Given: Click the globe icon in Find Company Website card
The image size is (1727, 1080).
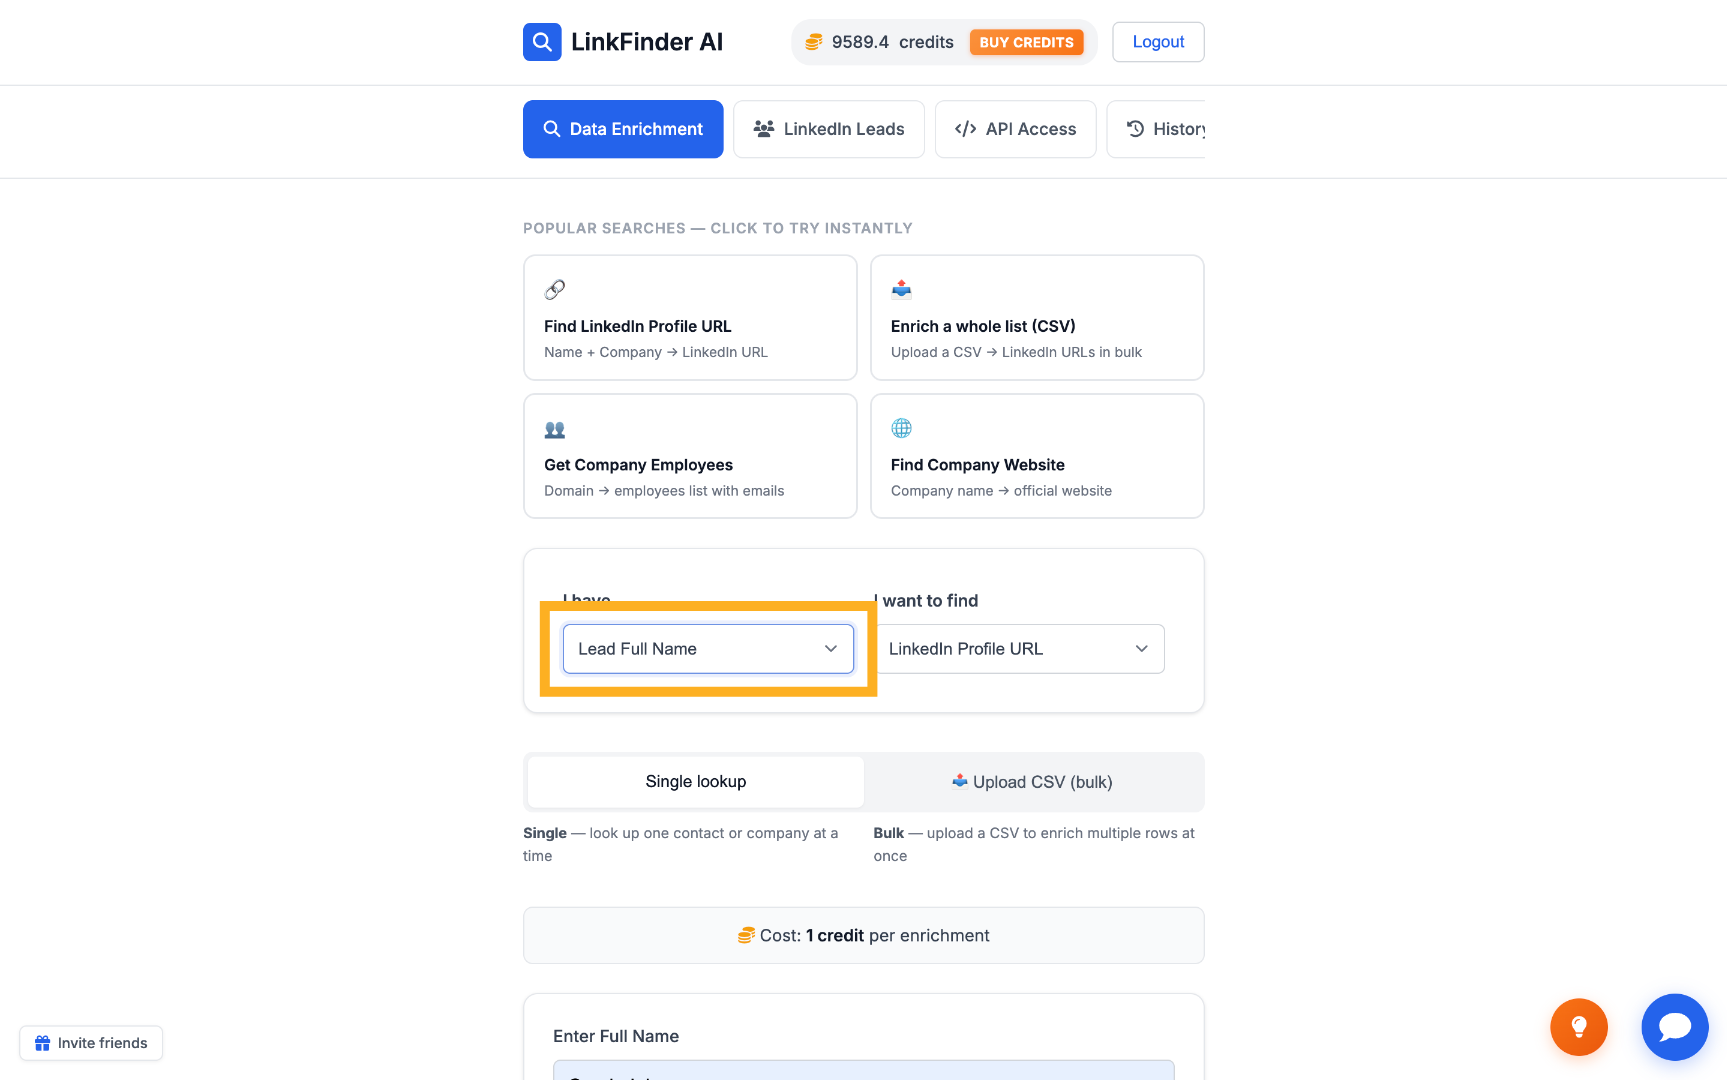Looking at the screenshot, I should [x=901, y=428].
